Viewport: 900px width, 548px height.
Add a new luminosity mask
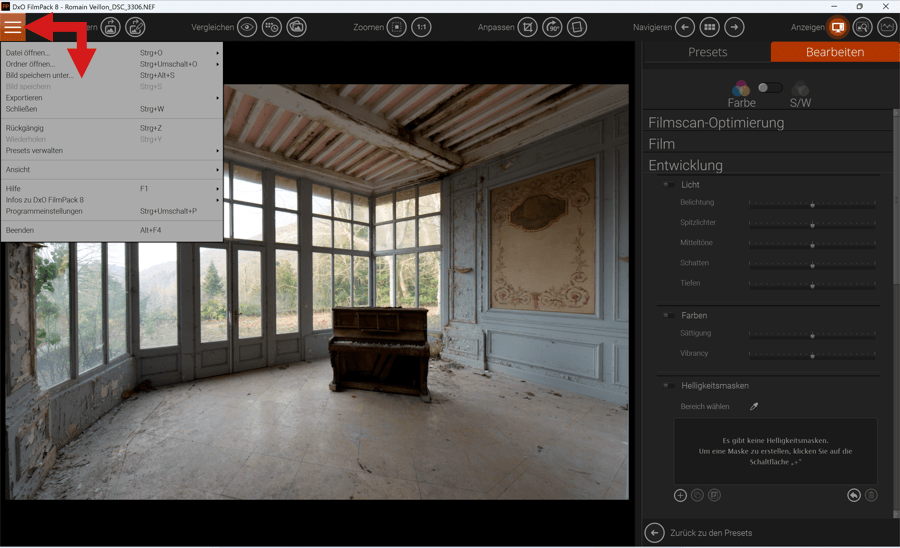coord(680,495)
